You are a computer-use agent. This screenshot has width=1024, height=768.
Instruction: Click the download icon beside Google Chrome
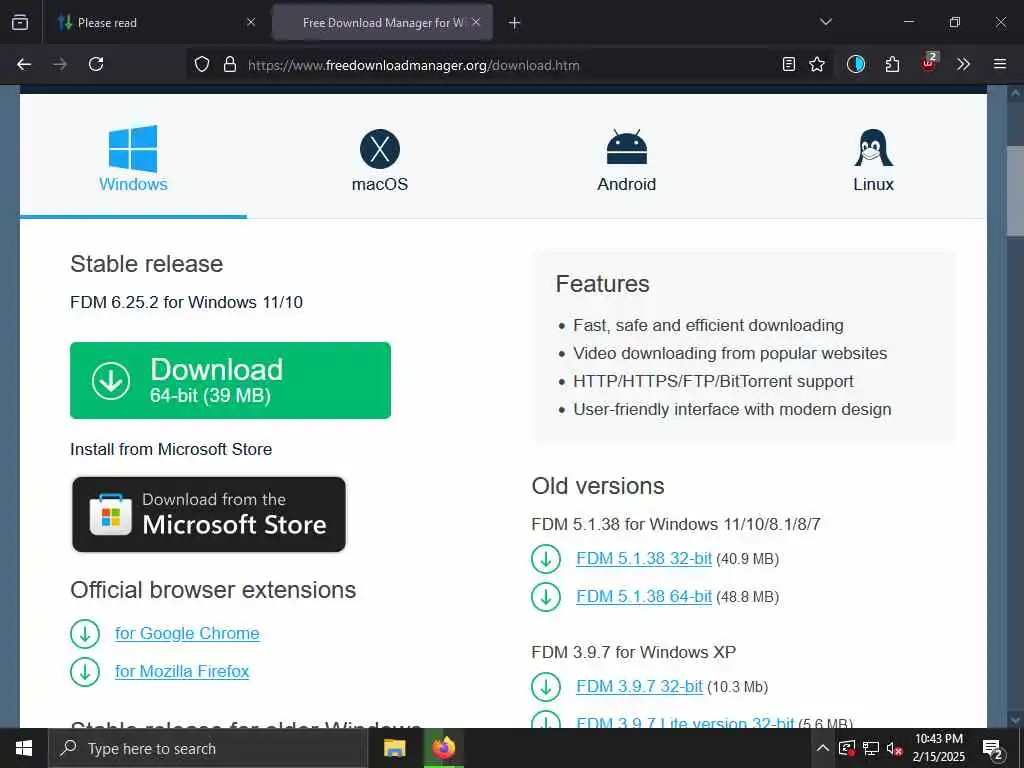click(x=85, y=633)
